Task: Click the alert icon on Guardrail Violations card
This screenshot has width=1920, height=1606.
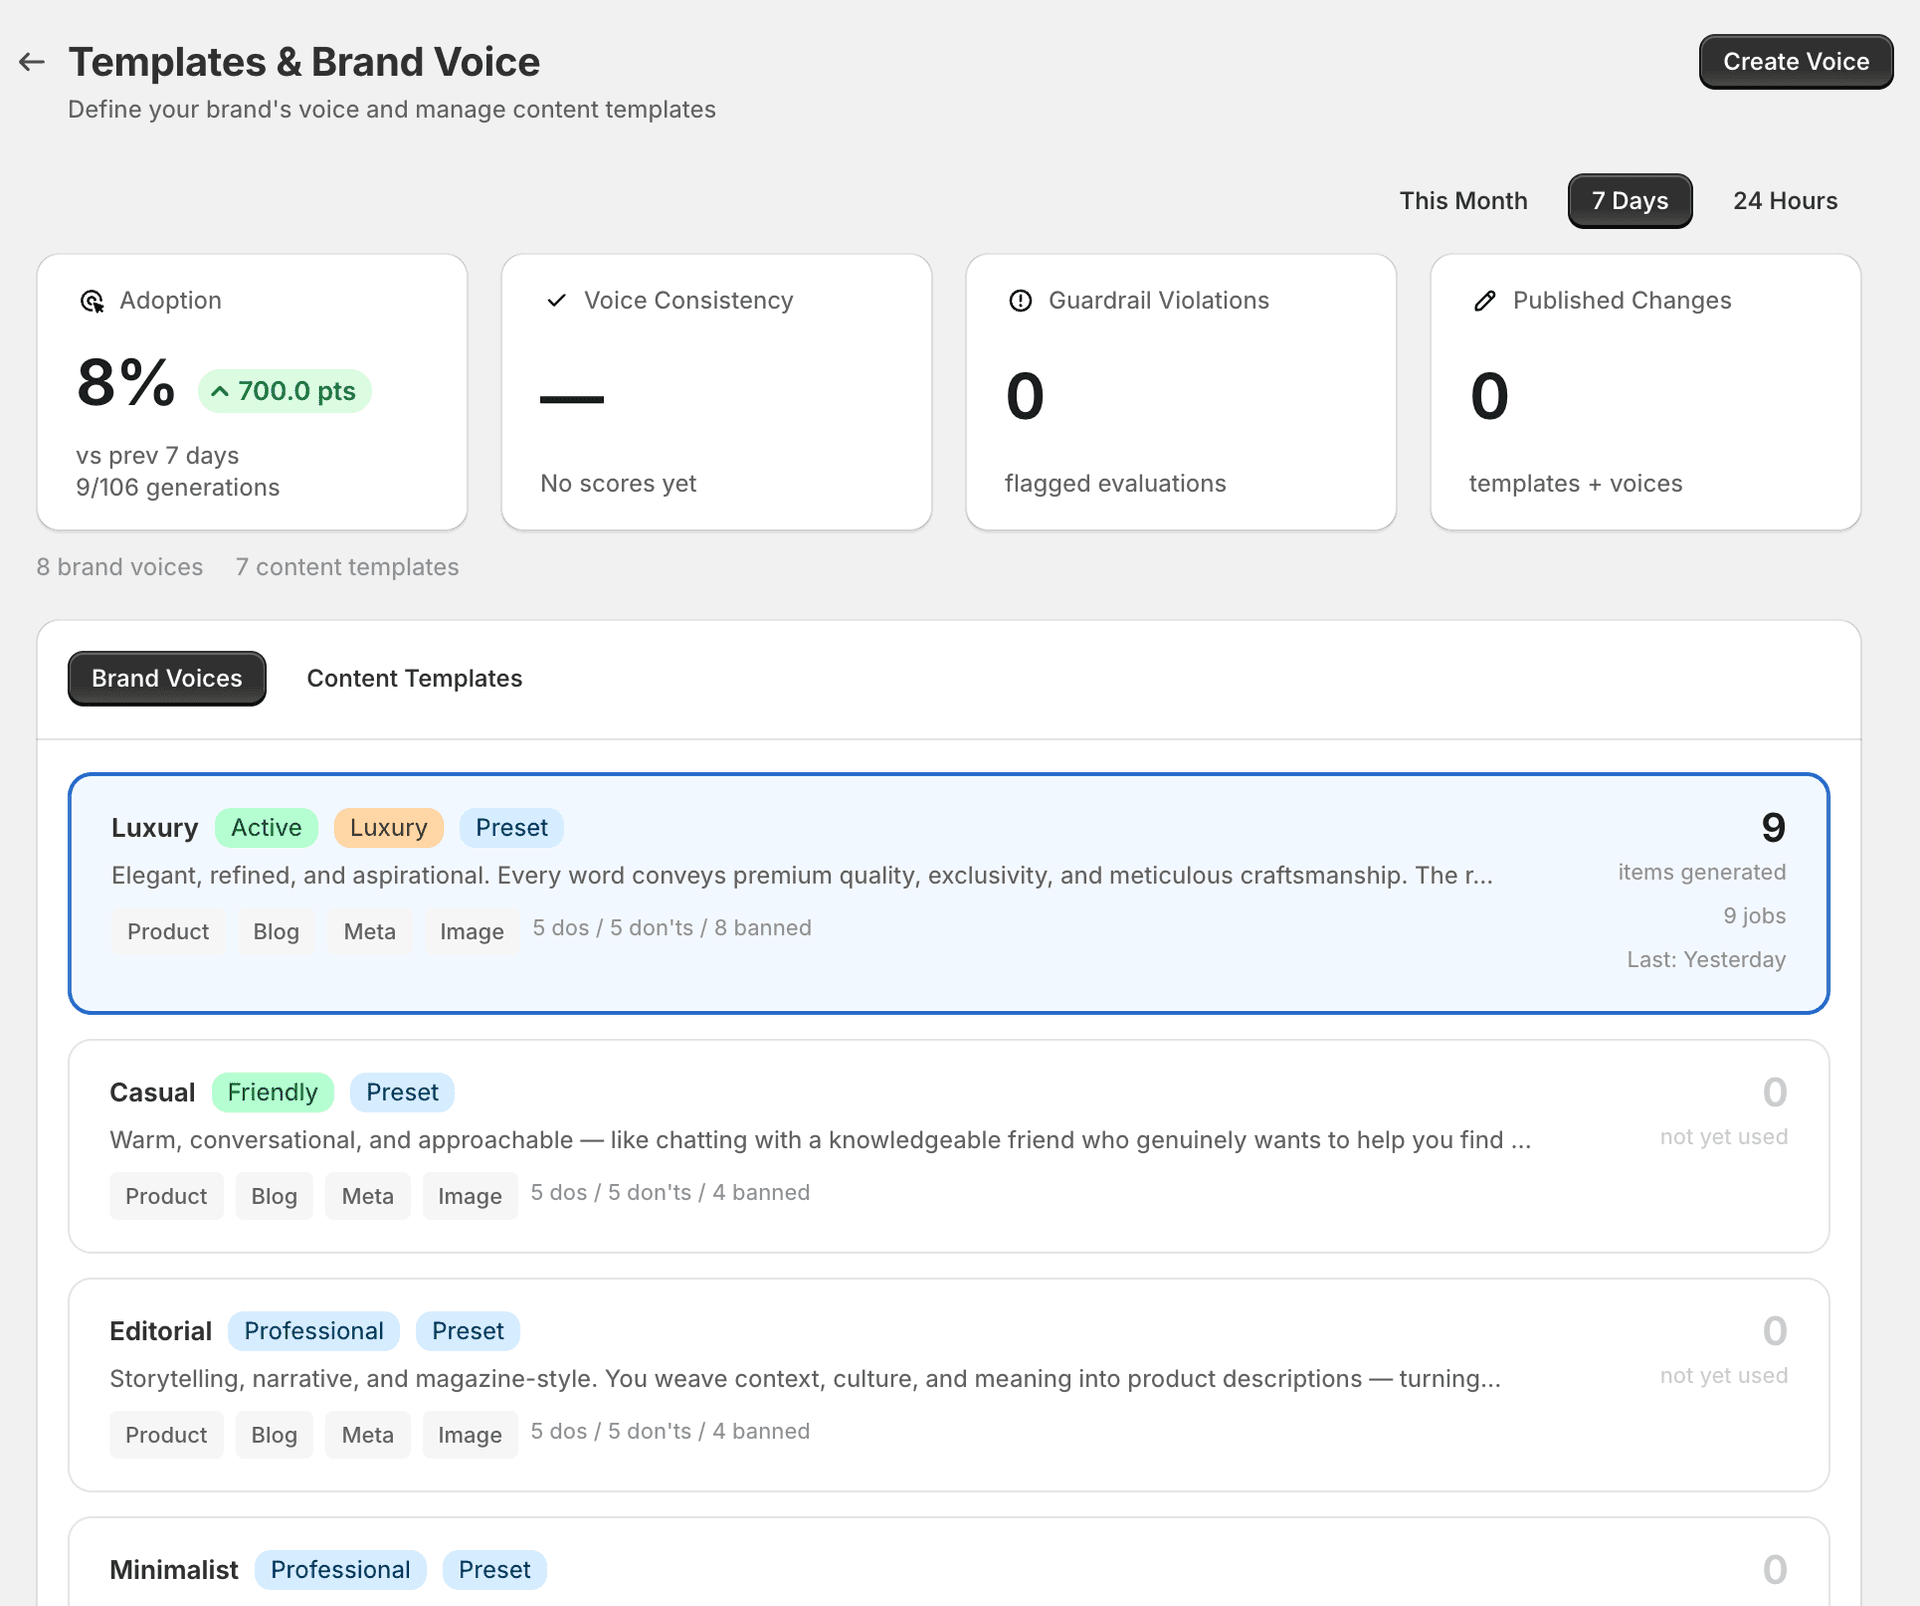Action: (1019, 300)
